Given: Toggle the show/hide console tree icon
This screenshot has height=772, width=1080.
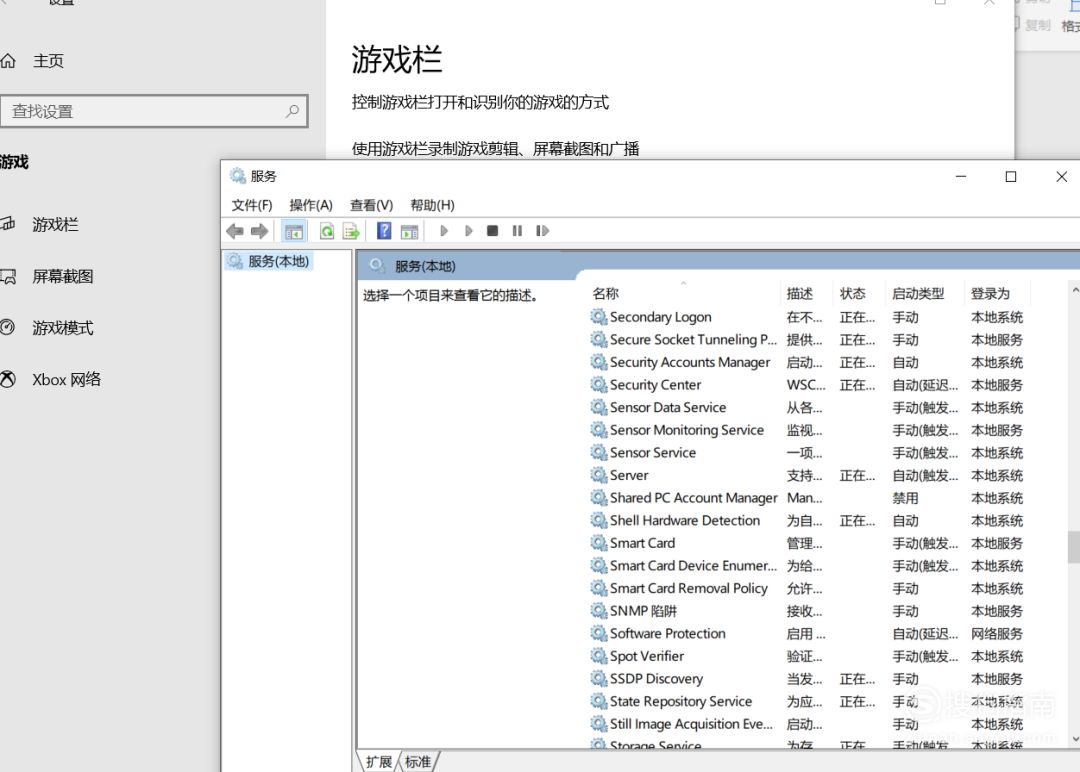Looking at the screenshot, I should pyautogui.click(x=294, y=231).
